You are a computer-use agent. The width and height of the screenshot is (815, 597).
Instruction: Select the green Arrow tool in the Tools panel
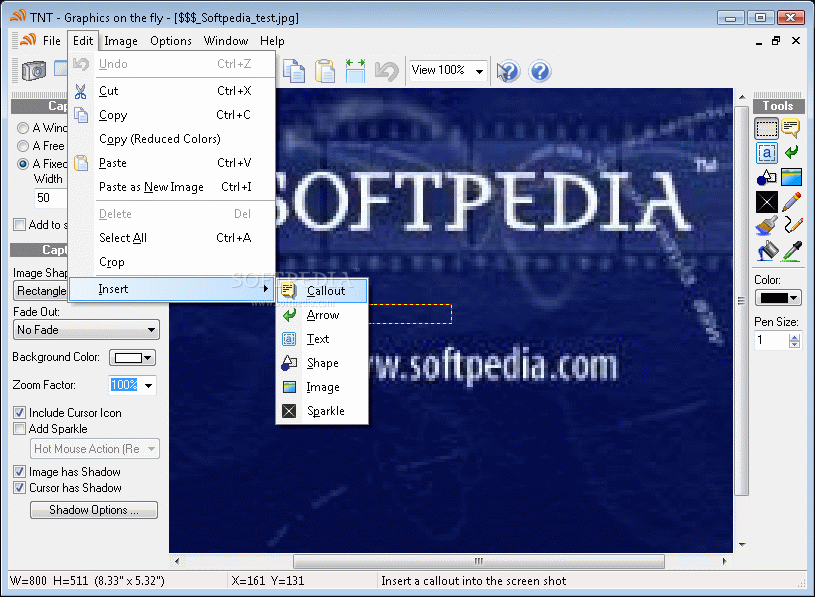pos(791,152)
